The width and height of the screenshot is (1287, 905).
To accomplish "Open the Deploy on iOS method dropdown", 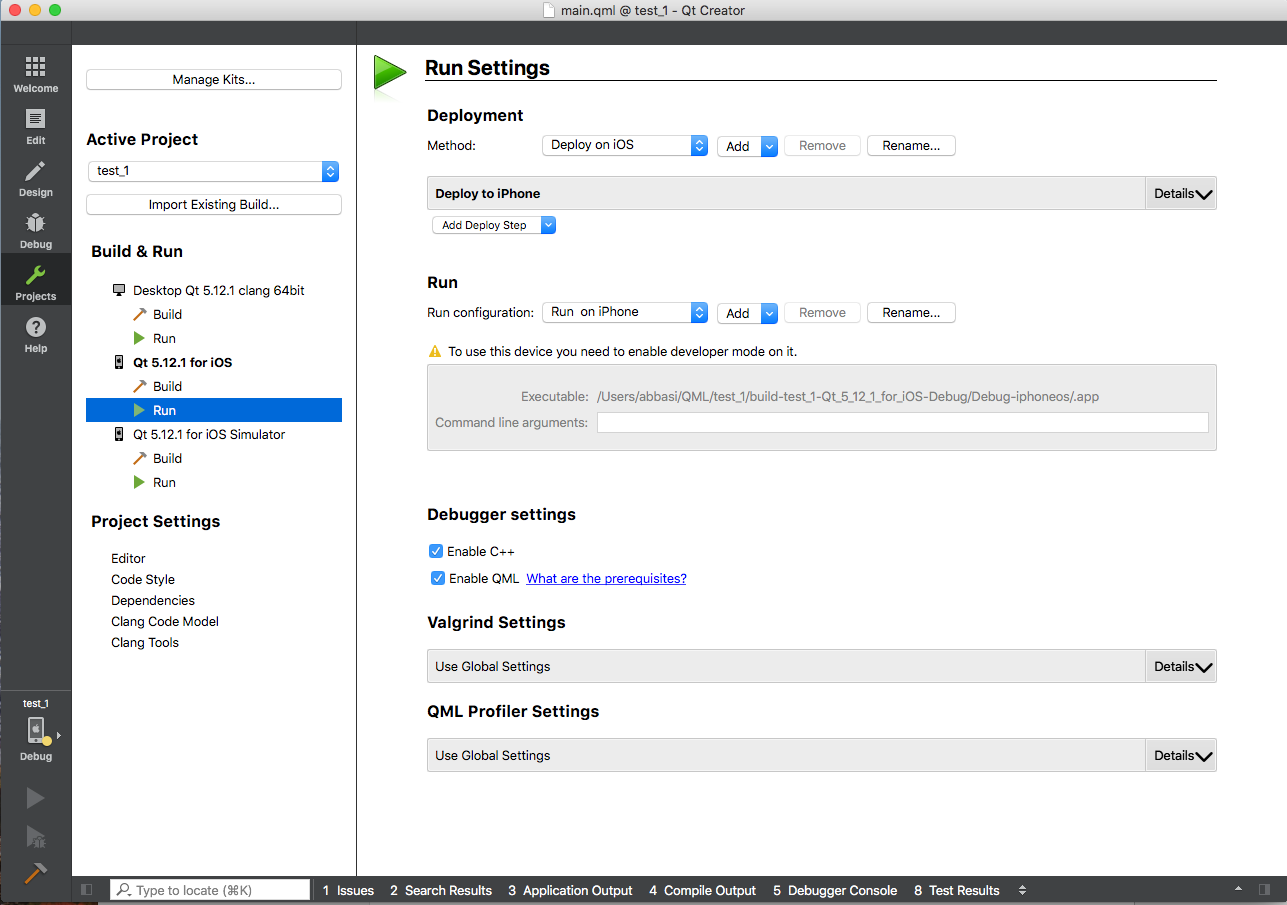I will (625, 145).
